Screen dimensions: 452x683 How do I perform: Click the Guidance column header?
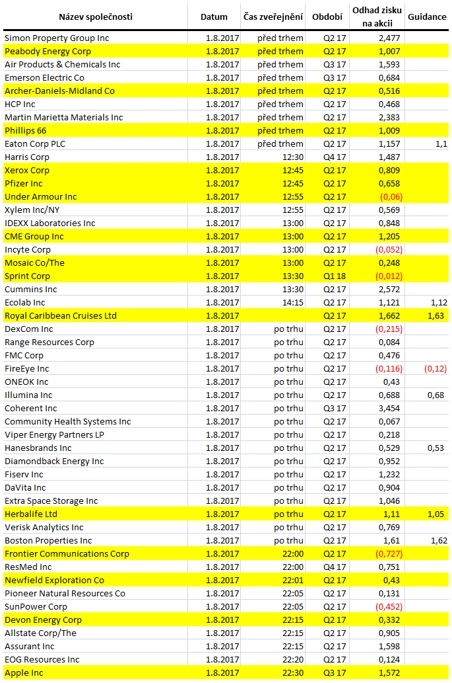click(427, 17)
